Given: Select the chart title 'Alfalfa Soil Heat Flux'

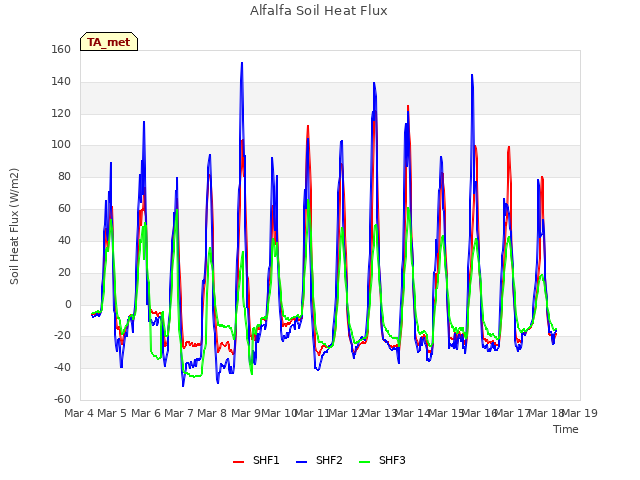Looking at the screenshot, I should (319, 11).
